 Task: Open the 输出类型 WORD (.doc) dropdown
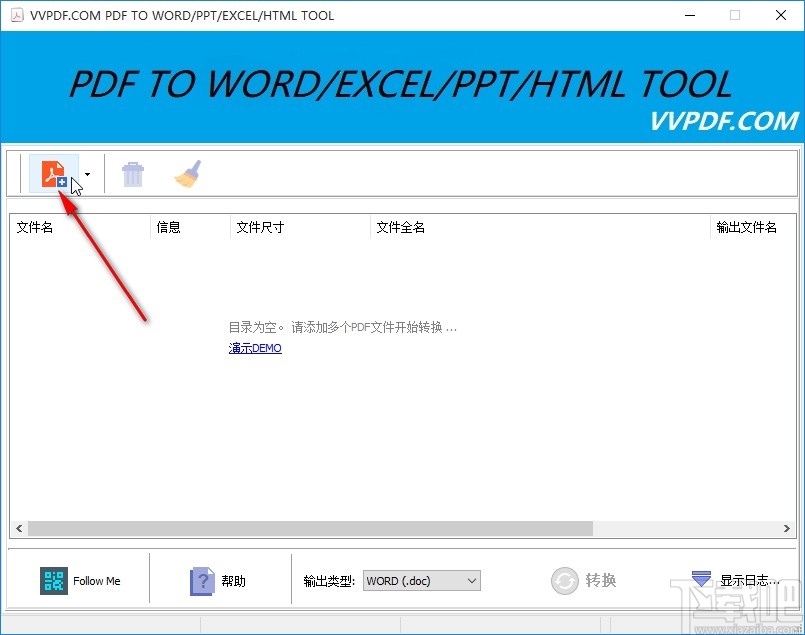coord(421,580)
